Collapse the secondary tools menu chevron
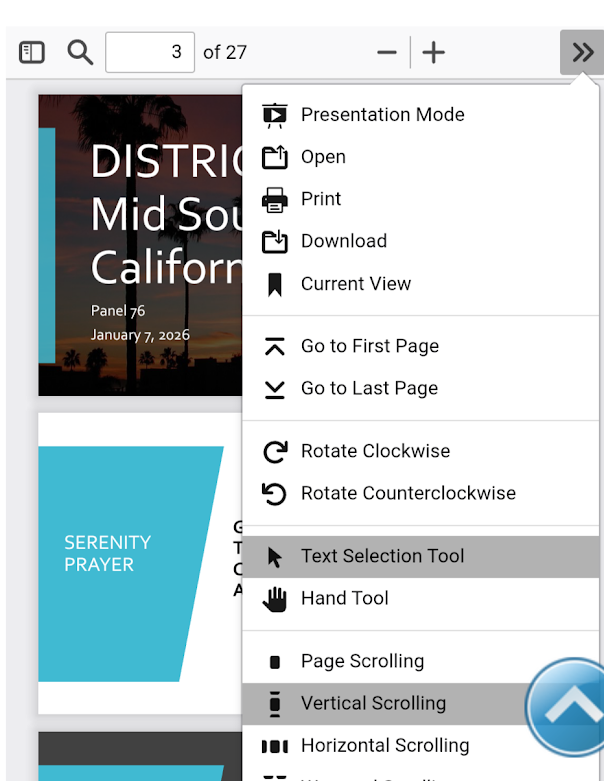The width and height of the screenshot is (604, 781). coord(582,52)
